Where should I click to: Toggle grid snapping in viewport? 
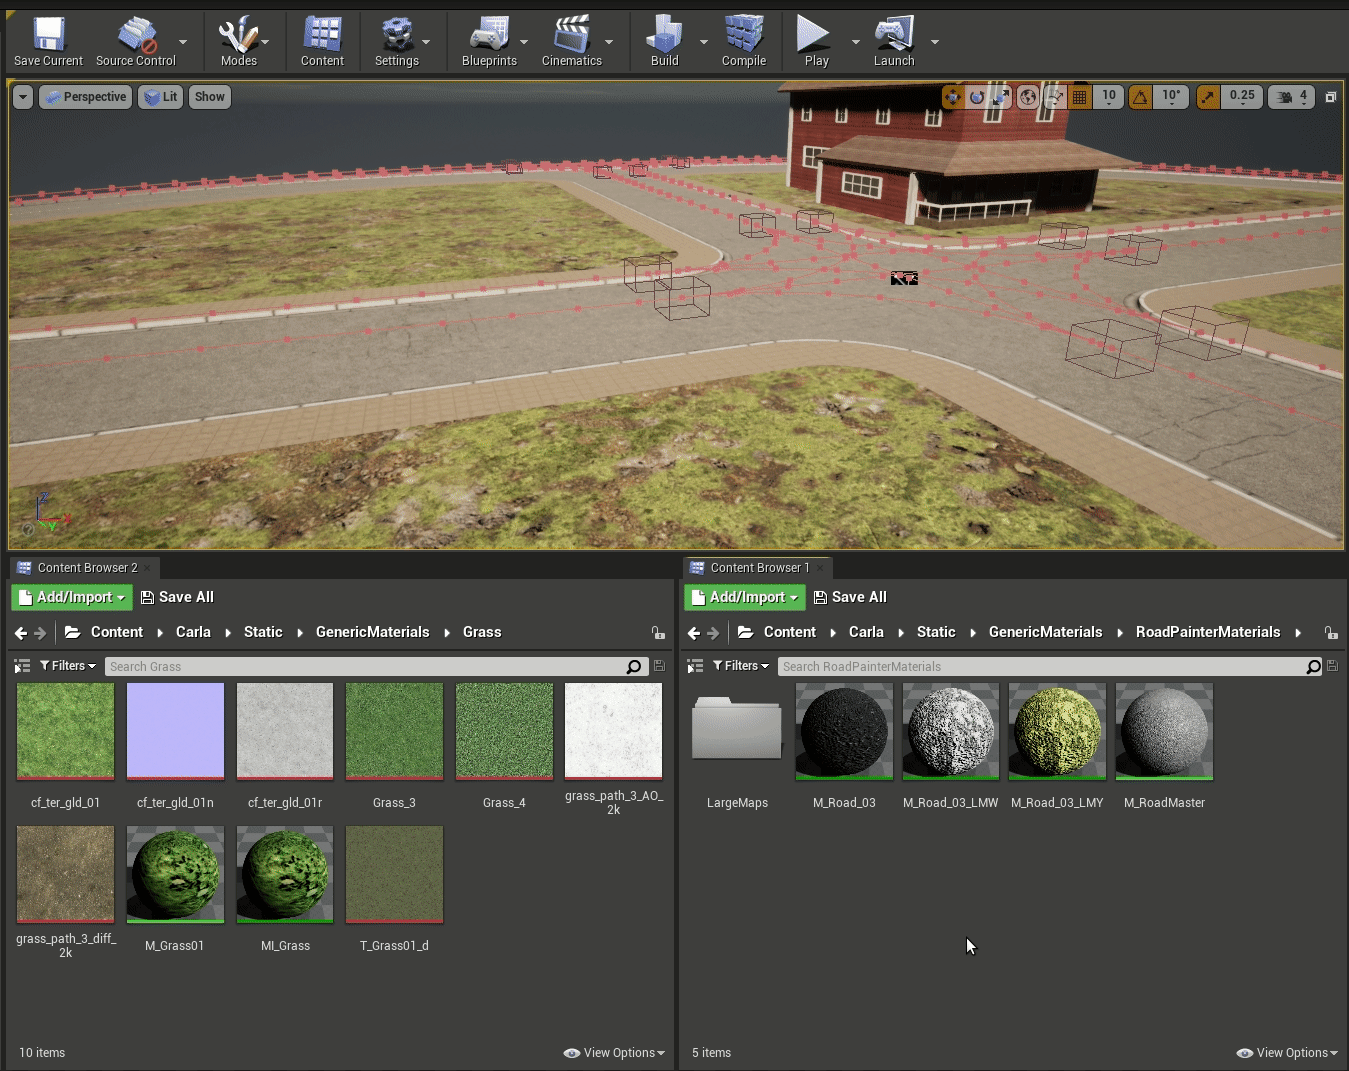click(x=1080, y=97)
